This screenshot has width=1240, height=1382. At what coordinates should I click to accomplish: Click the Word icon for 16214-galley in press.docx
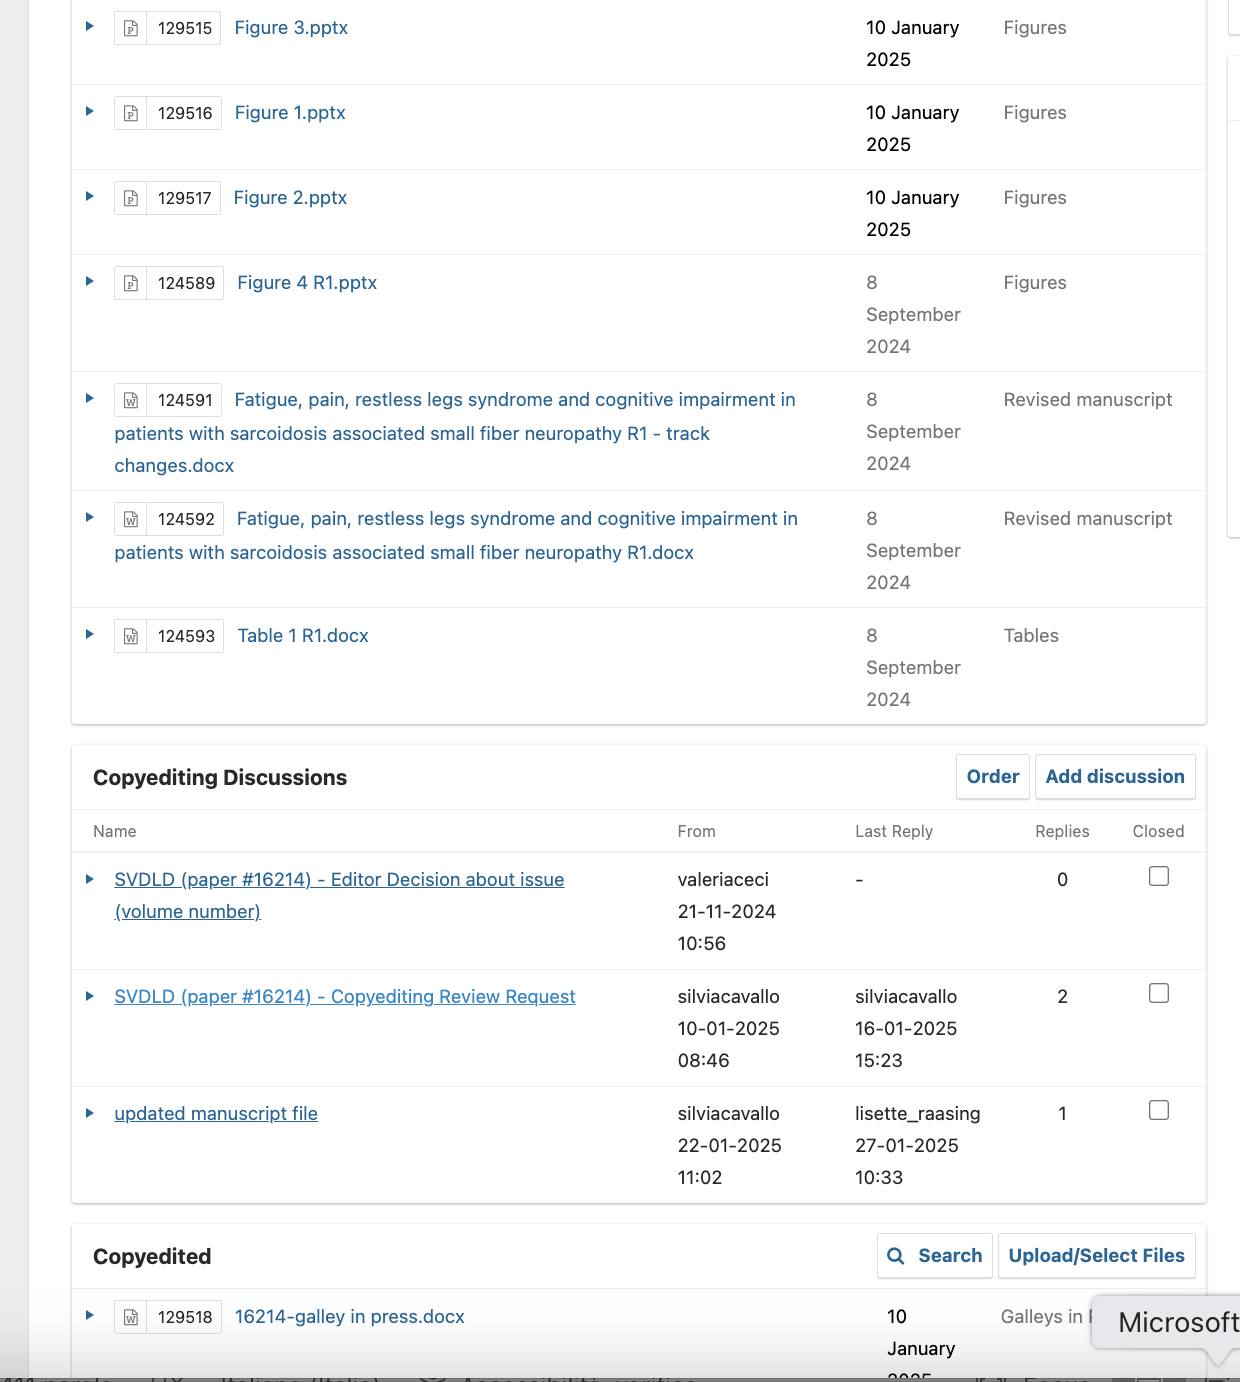click(x=131, y=1318)
